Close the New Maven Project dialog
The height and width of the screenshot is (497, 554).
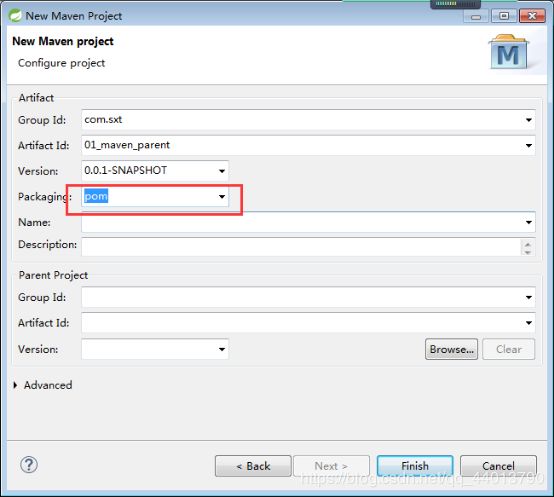click(x=532, y=16)
